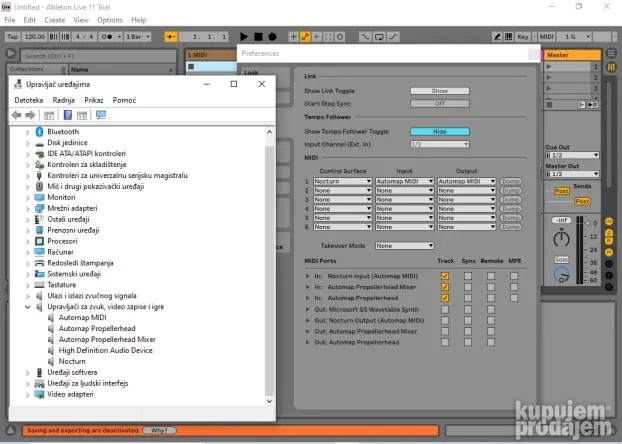The image size is (622, 444).
Task: Open the Takeover Mode dropdown
Action: 404,246
